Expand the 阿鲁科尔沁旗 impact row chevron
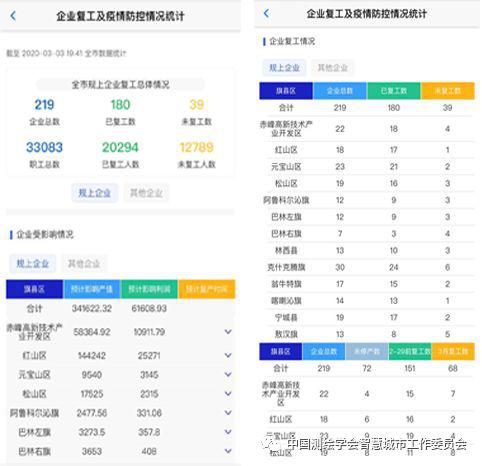The width and height of the screenshot is (482, 466). click(228, 413)
